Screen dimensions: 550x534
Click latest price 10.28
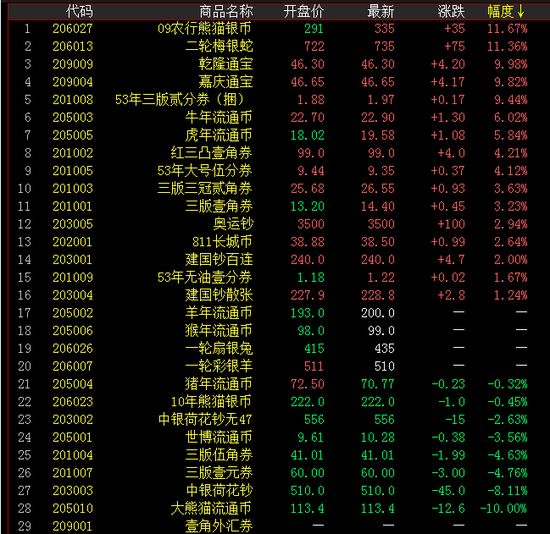tap(378, 438)
